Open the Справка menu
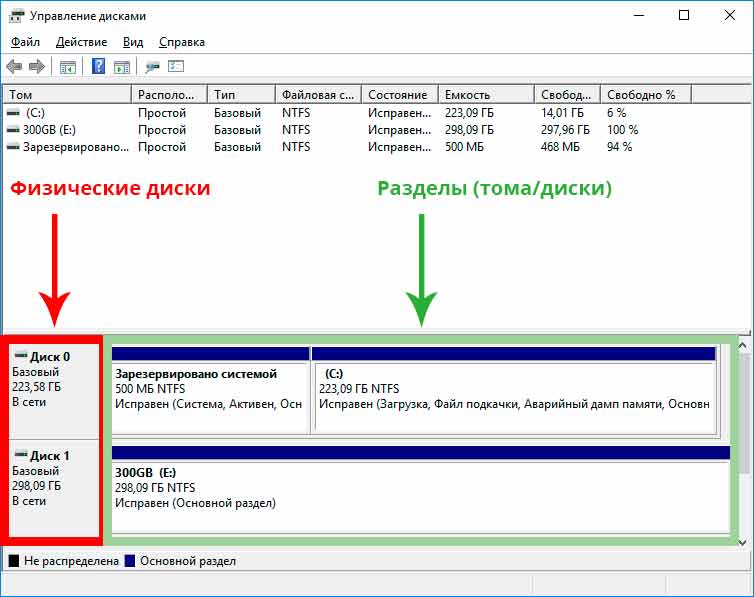 (182, 42)
